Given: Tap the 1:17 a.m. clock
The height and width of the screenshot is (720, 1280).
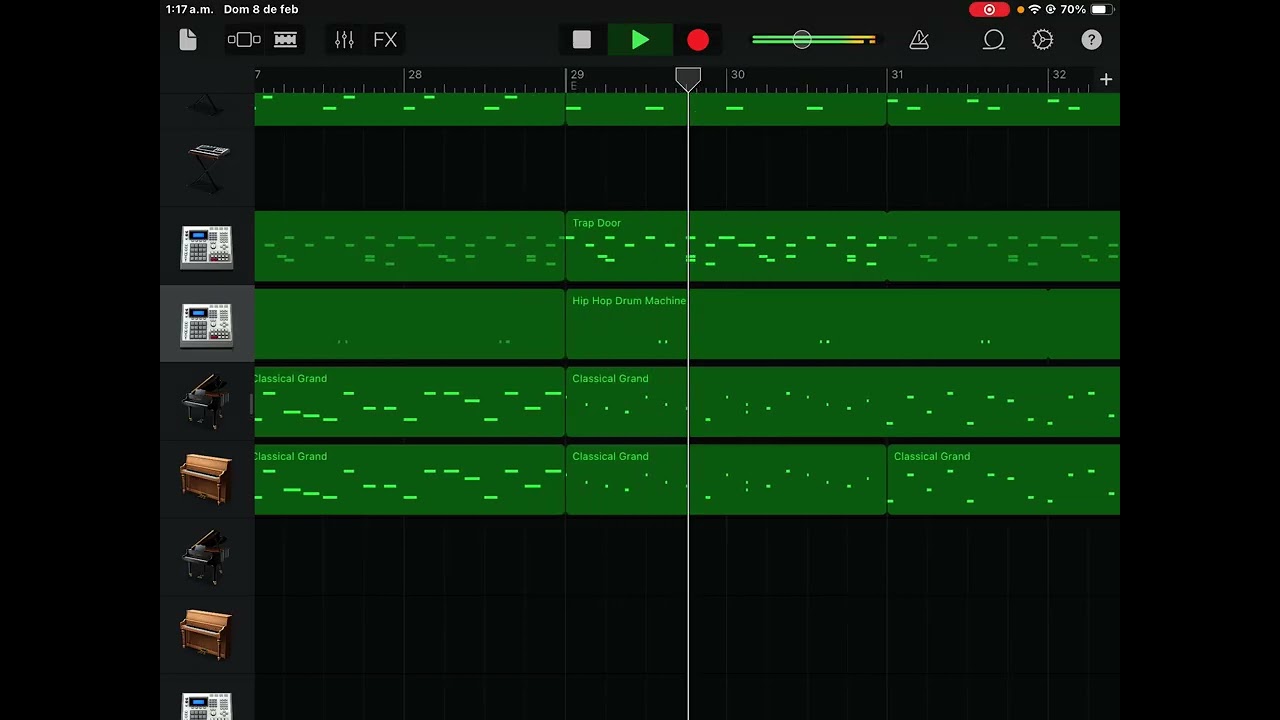Looking at the screenshot, I should (x=189, y=9).
